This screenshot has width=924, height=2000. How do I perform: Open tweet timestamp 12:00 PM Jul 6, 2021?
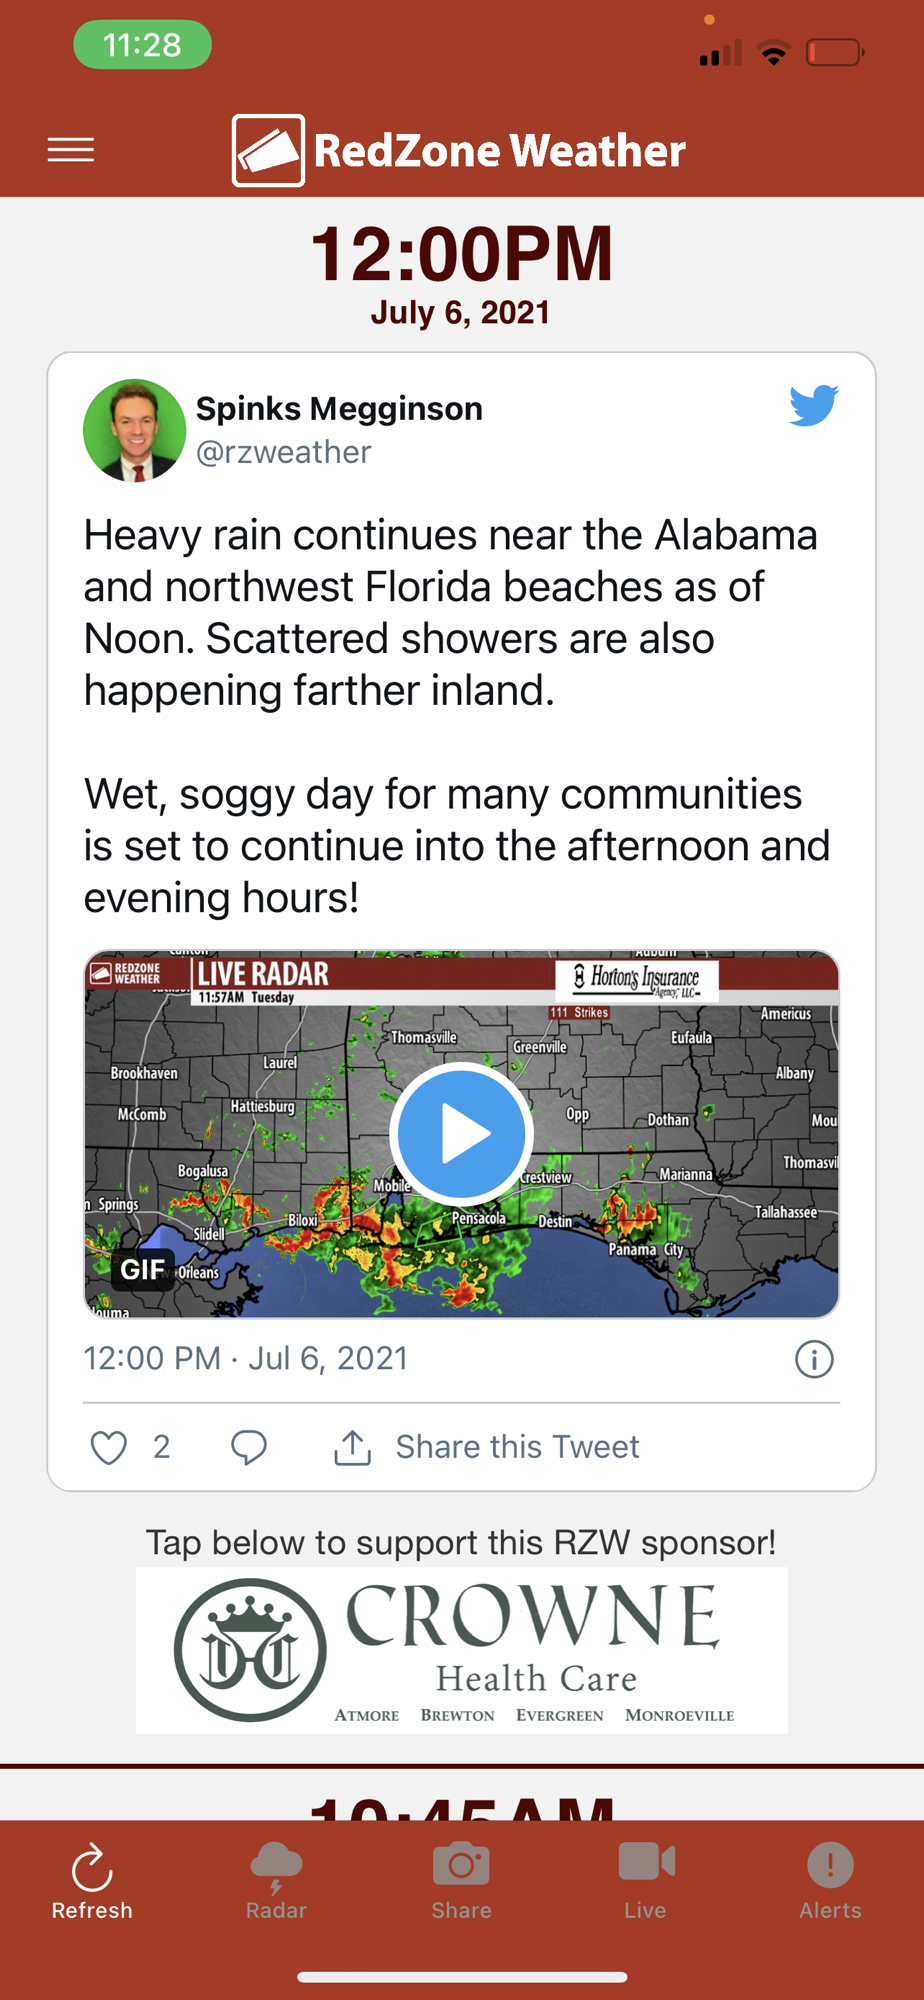pos(246,1358)
